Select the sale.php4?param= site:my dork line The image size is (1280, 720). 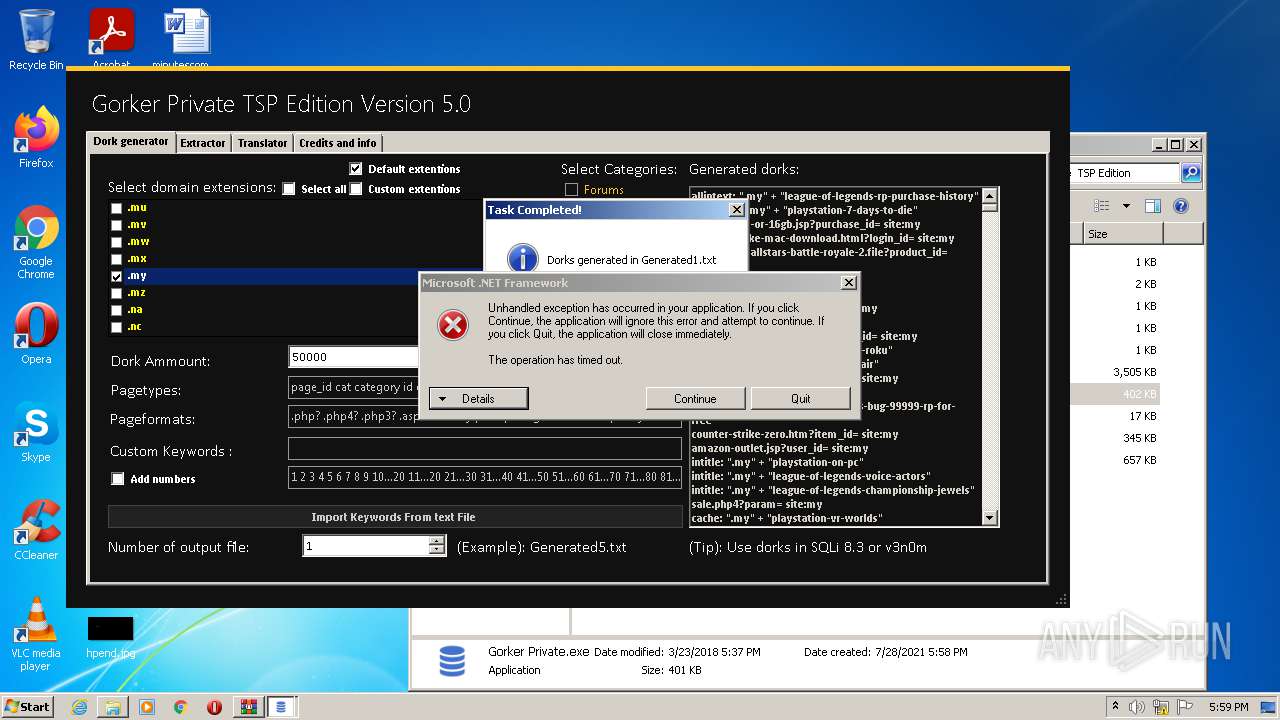[x=756, y=505]
